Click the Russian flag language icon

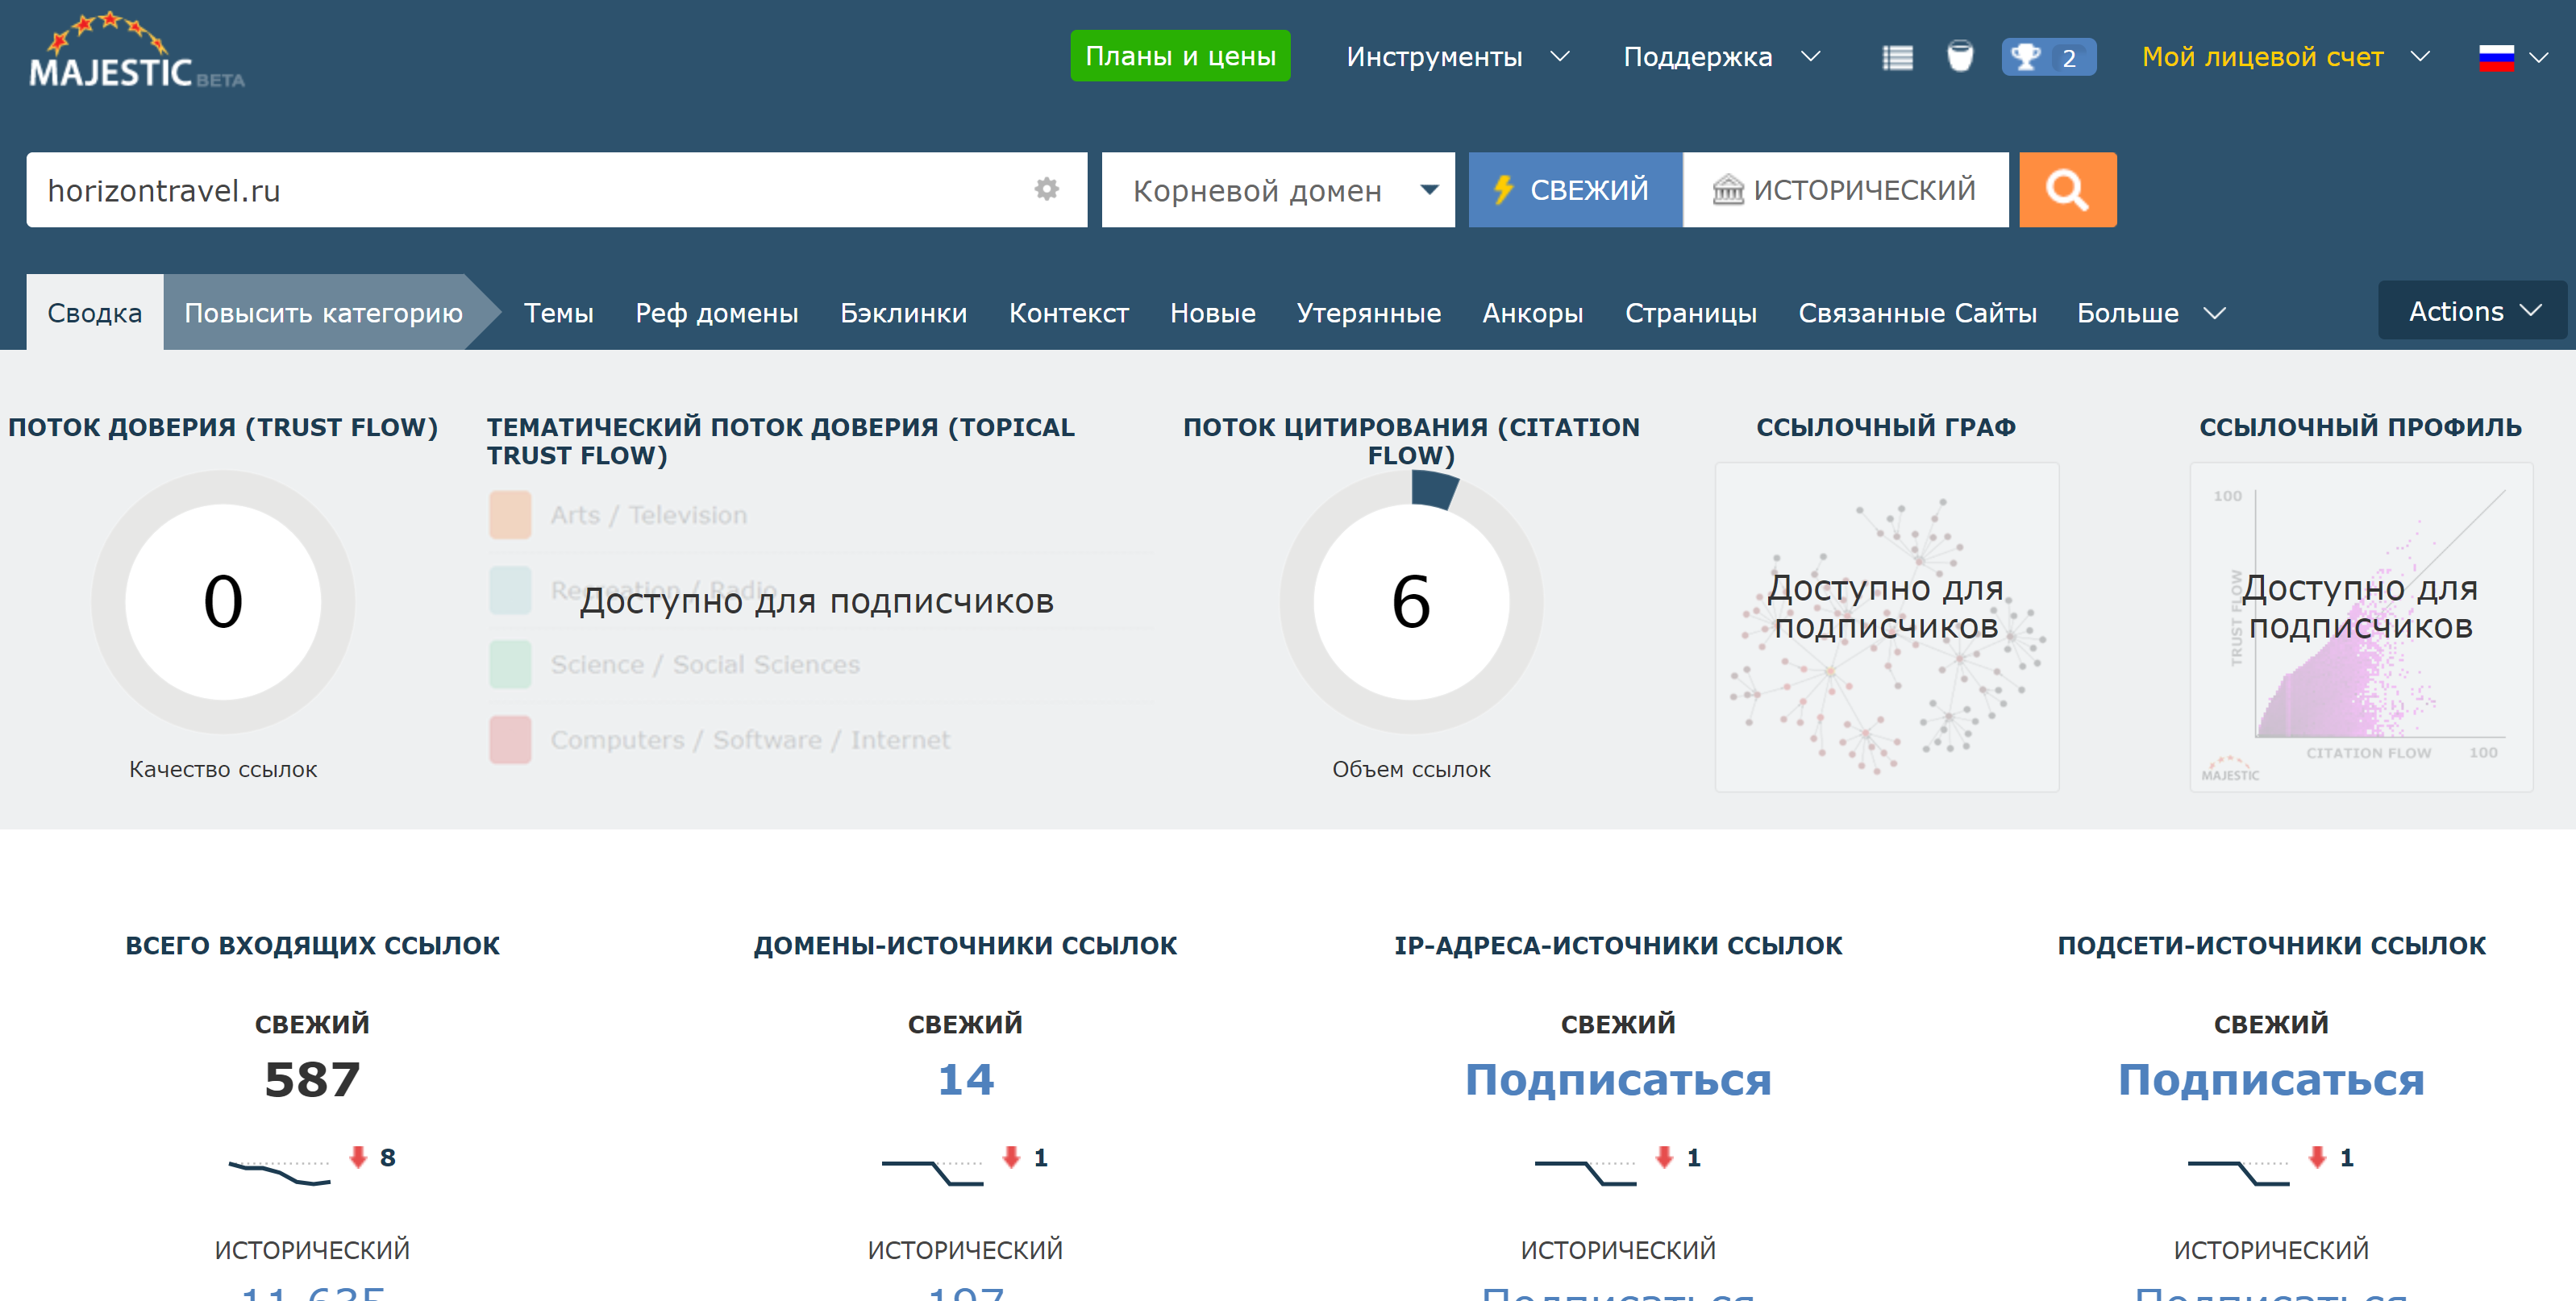coord(2496,58)
